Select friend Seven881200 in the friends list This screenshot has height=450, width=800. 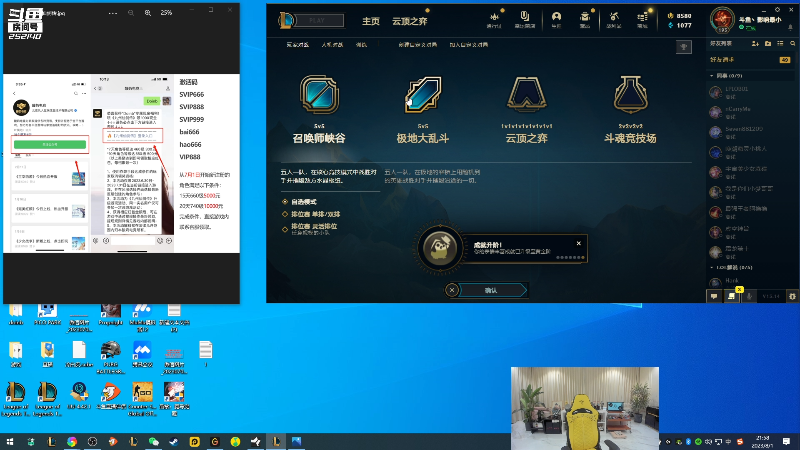pyautogui.click(x=750, y=132)
